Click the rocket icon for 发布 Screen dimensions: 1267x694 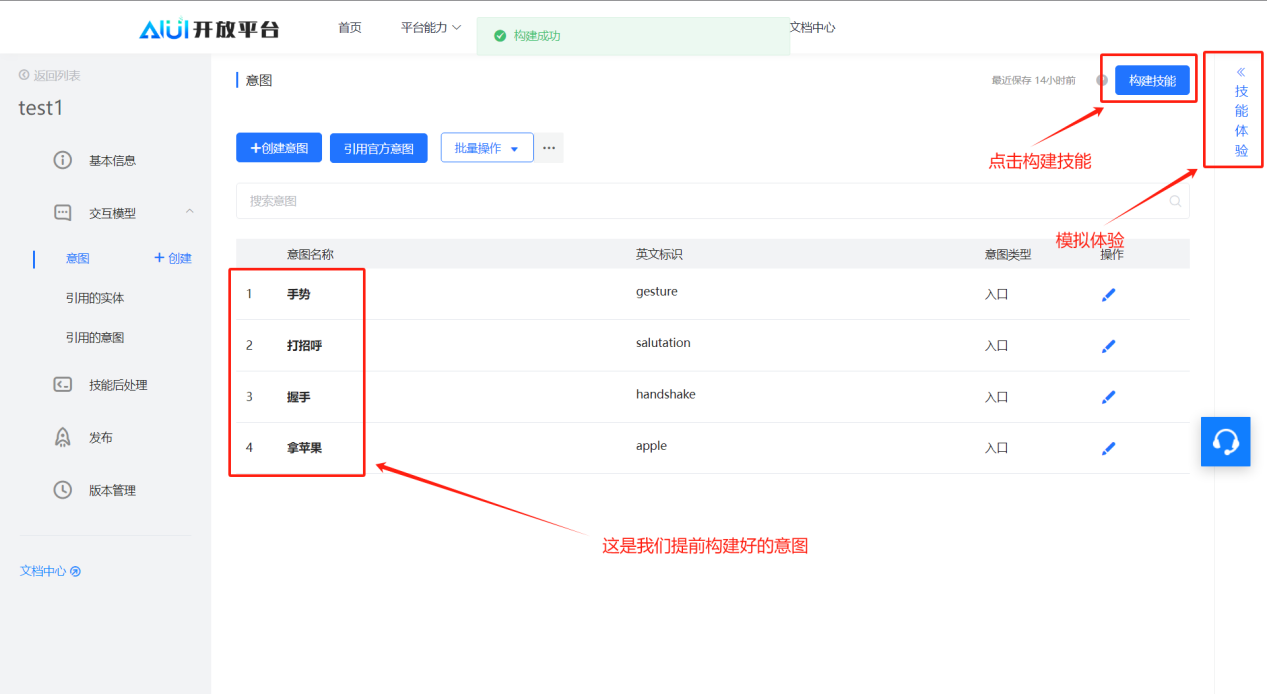coord(63,437)
